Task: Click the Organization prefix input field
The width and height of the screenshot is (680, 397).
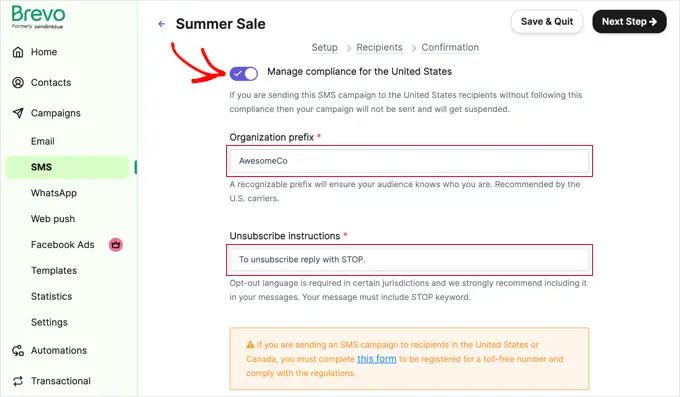Action: pyautogui.click(x=409, y=161)
